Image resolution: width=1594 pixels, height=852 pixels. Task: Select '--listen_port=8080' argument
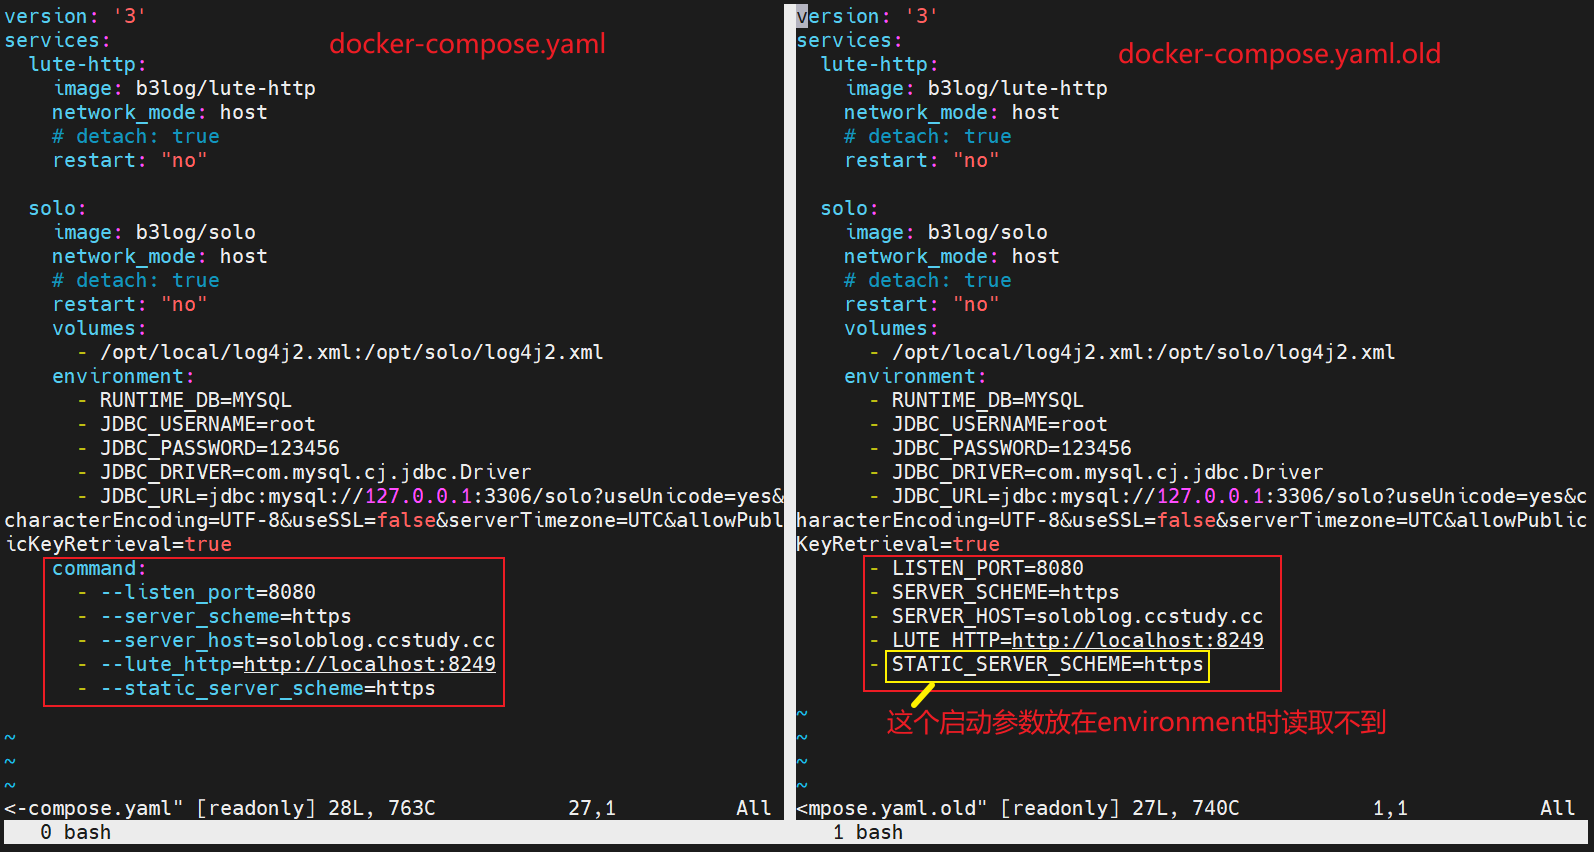coord(208,592)
